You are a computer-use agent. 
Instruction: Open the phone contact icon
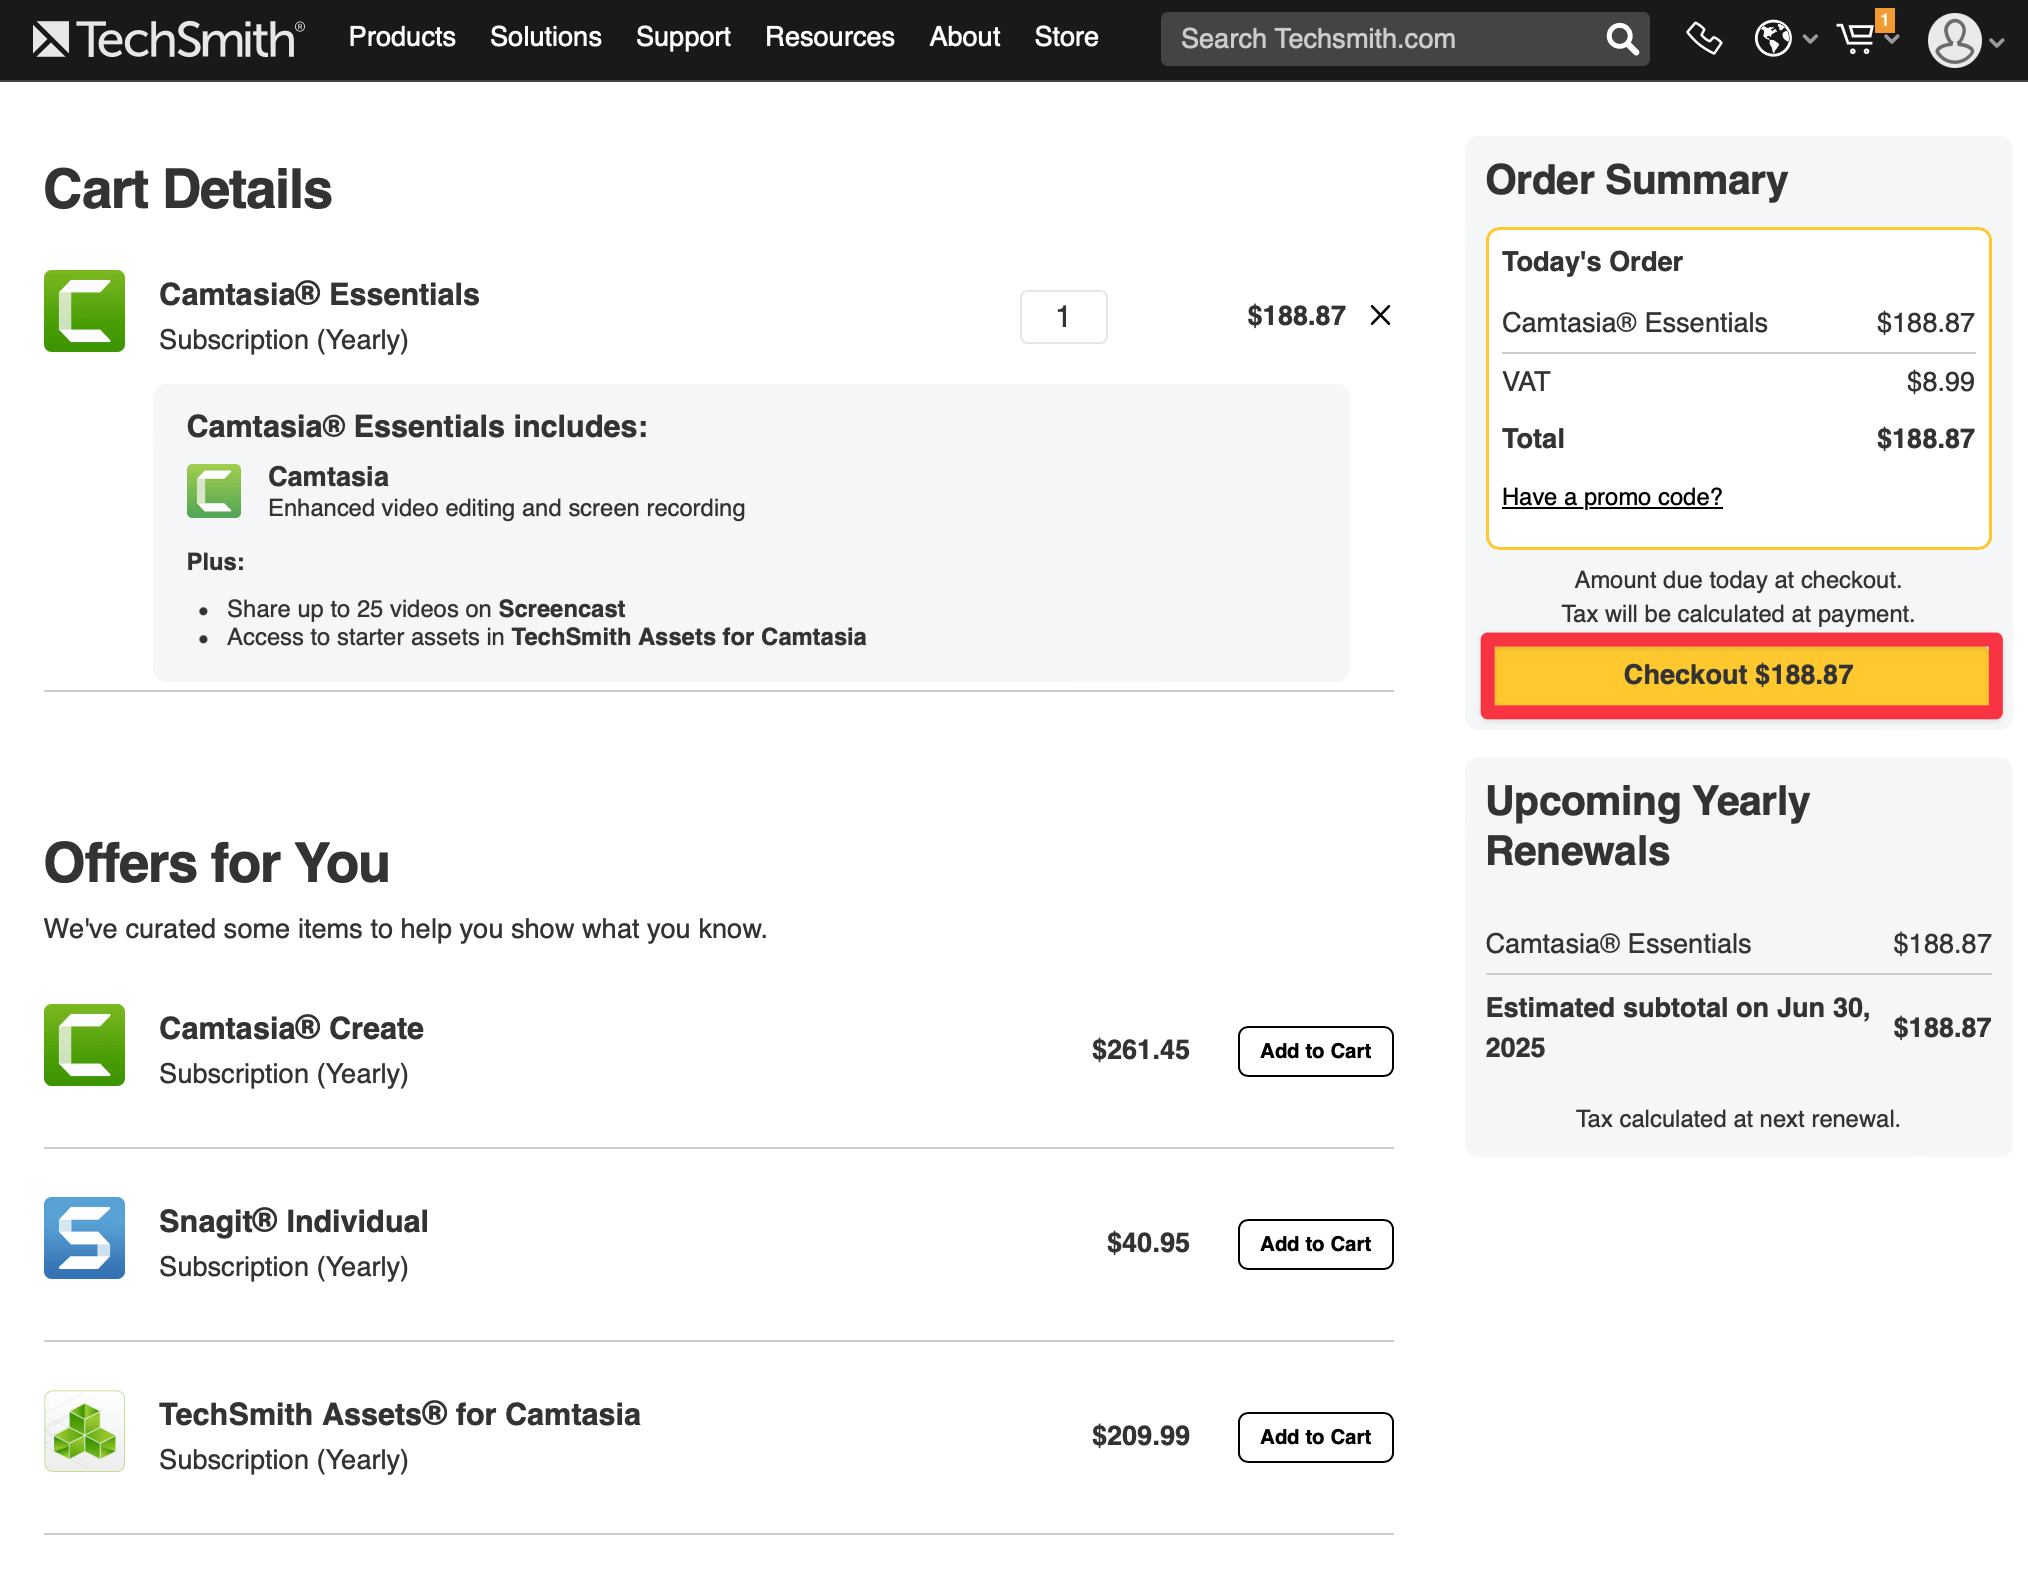tap(1703, 39)
